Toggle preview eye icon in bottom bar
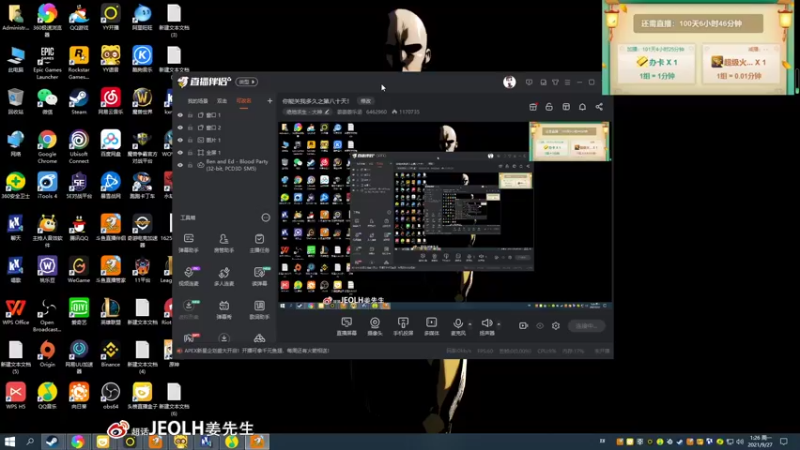This screenshot has height=450, width=800. [x=540, y=326]
